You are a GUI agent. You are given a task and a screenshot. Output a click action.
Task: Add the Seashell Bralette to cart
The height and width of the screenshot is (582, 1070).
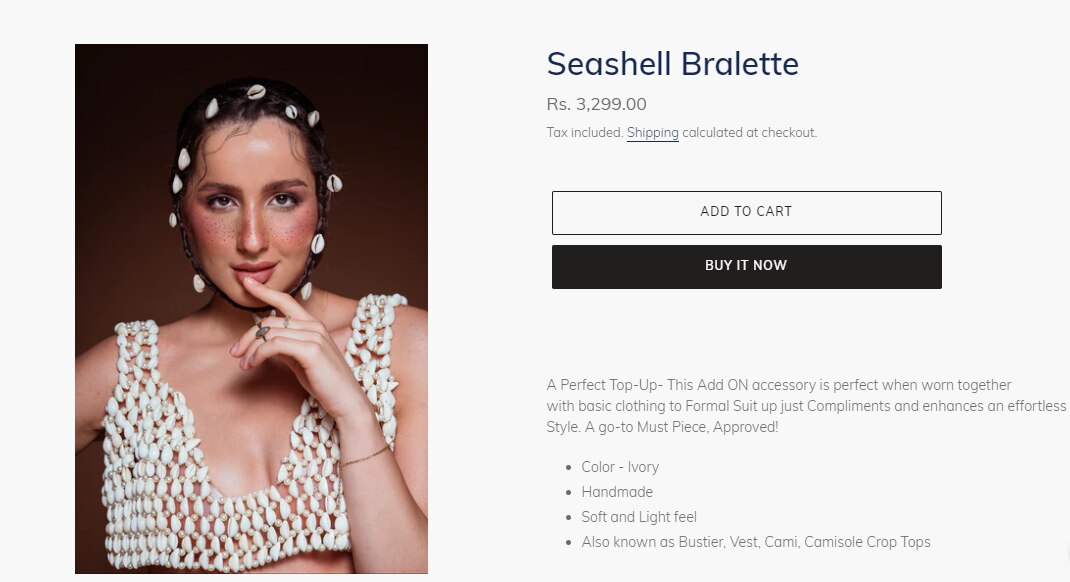747,213
